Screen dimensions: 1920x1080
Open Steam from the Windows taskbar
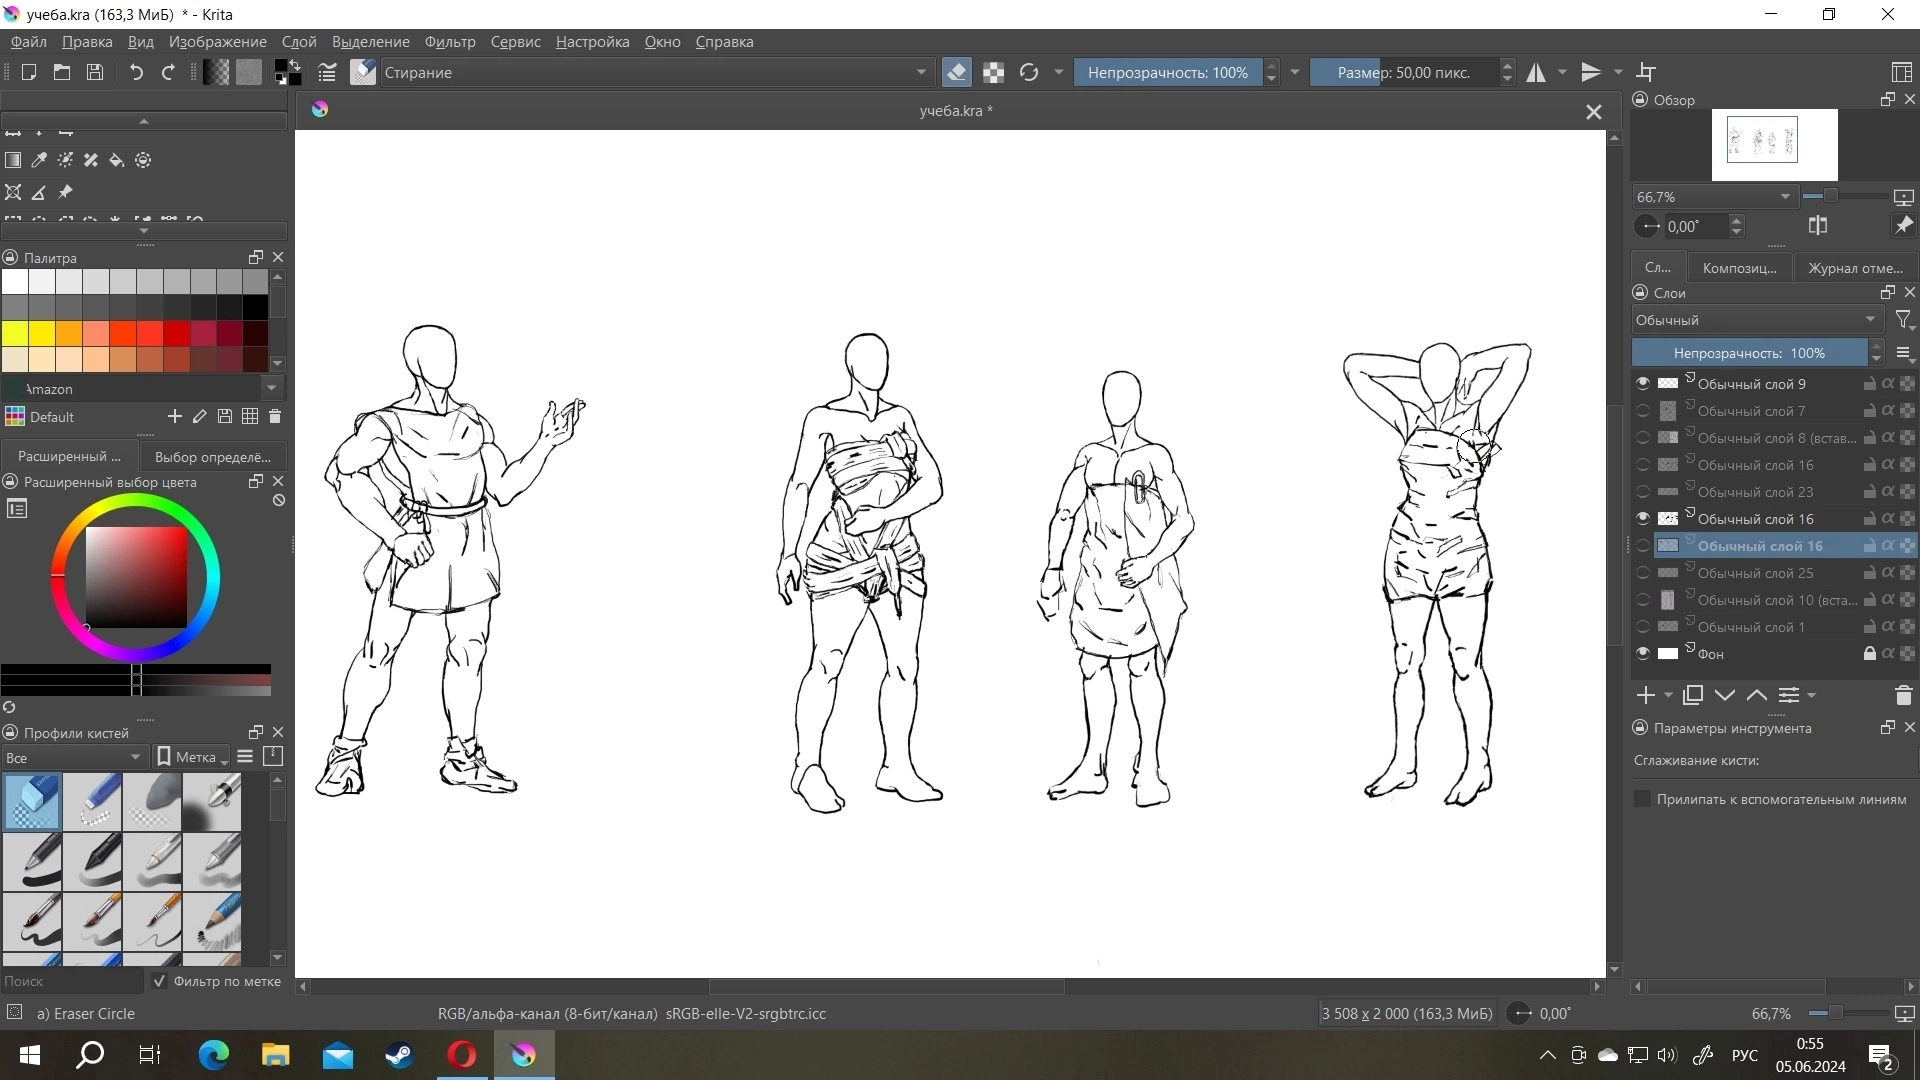(400, 1055)
